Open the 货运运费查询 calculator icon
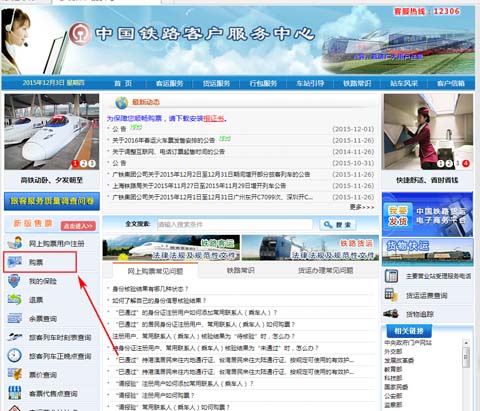This screenshot has height=411, width=480. pos(391,295)
